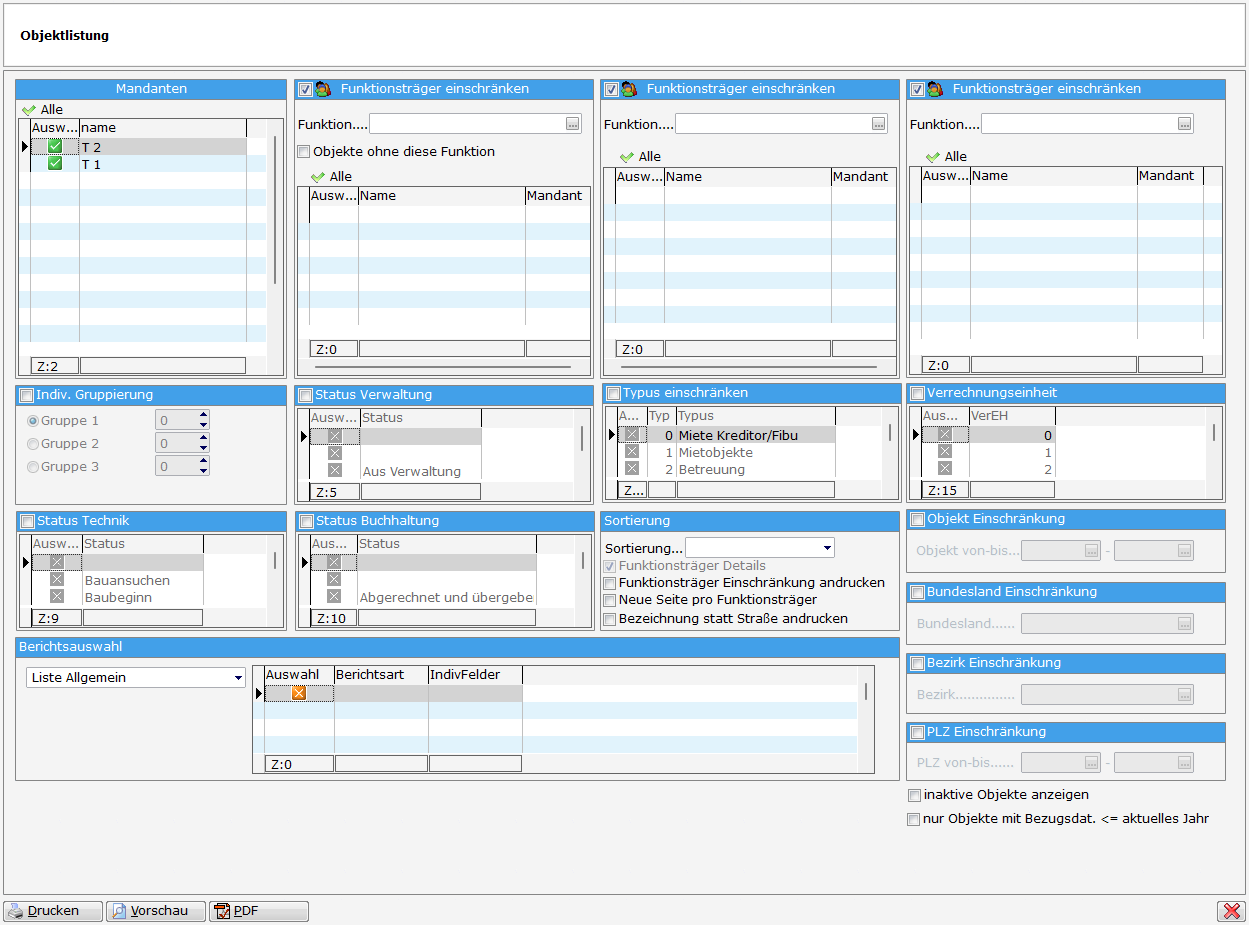Check Objekte ohne diese Funktion
Screen dimensions: 1249x925
(x=304, y=152)
